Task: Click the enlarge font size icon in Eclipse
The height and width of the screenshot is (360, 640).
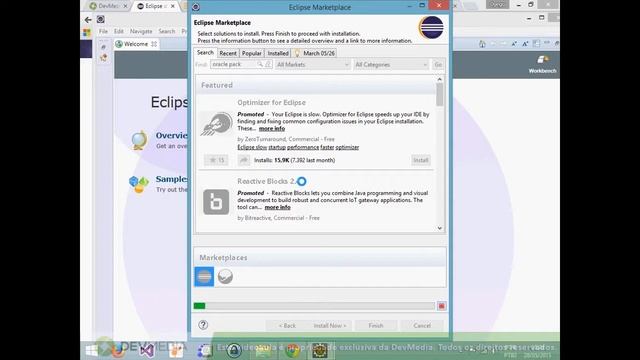Action: tap(525, 44)
